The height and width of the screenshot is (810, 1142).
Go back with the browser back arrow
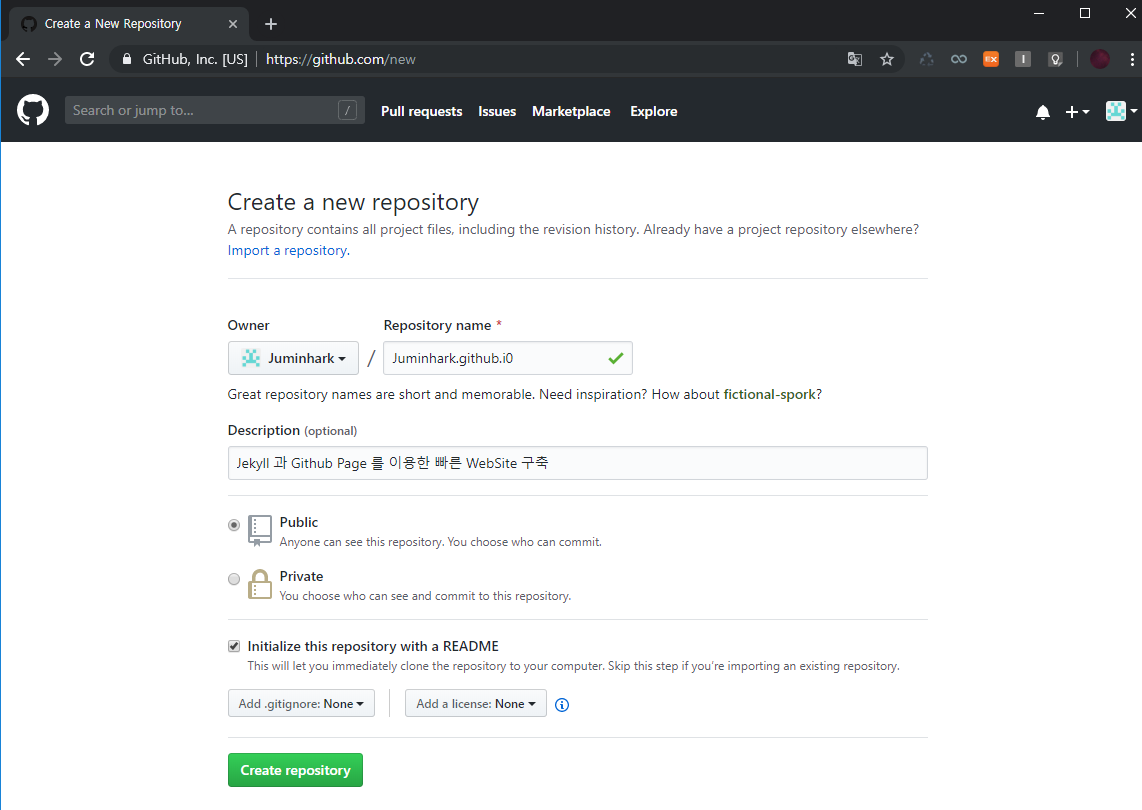[x=23, y=59]
